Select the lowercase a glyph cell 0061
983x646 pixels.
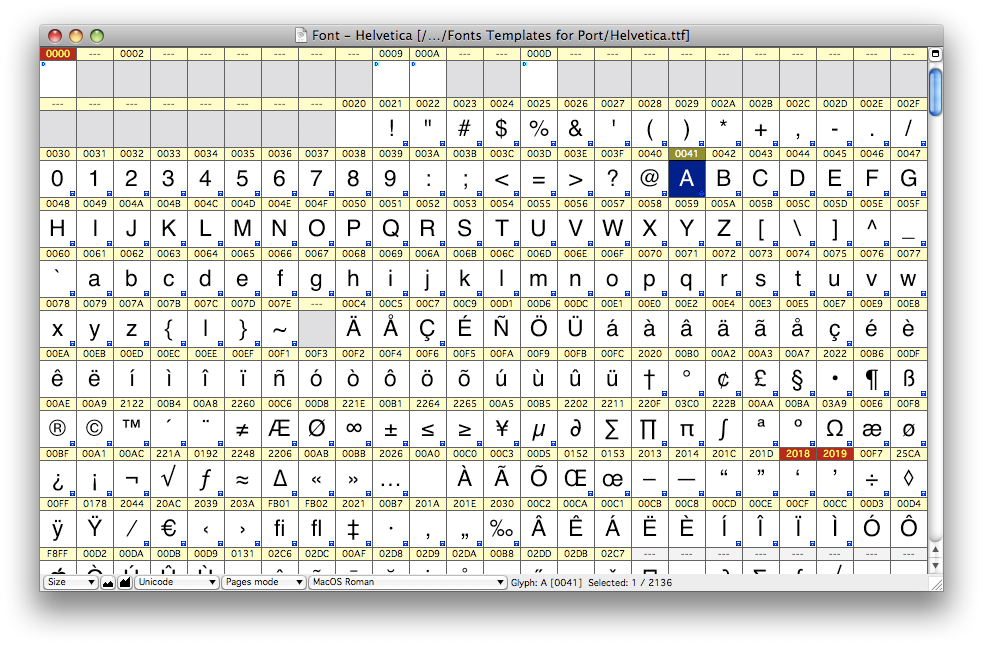click(95, 278)
